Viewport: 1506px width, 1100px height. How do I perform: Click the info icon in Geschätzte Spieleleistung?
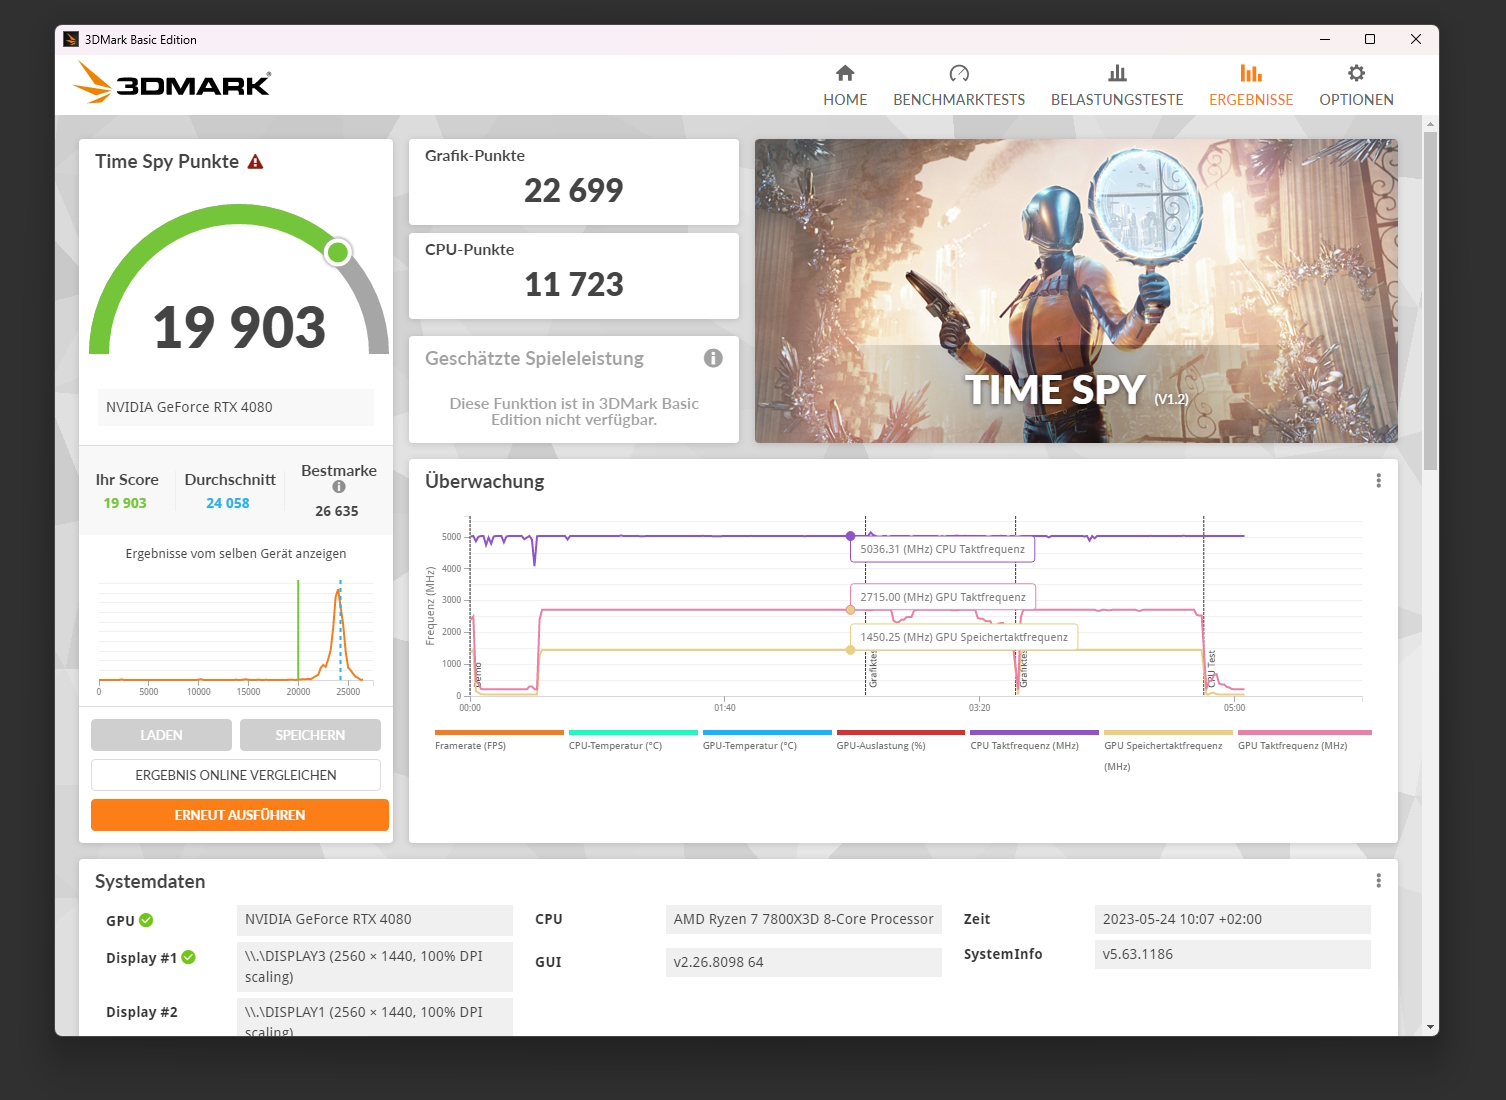[713, 358]
